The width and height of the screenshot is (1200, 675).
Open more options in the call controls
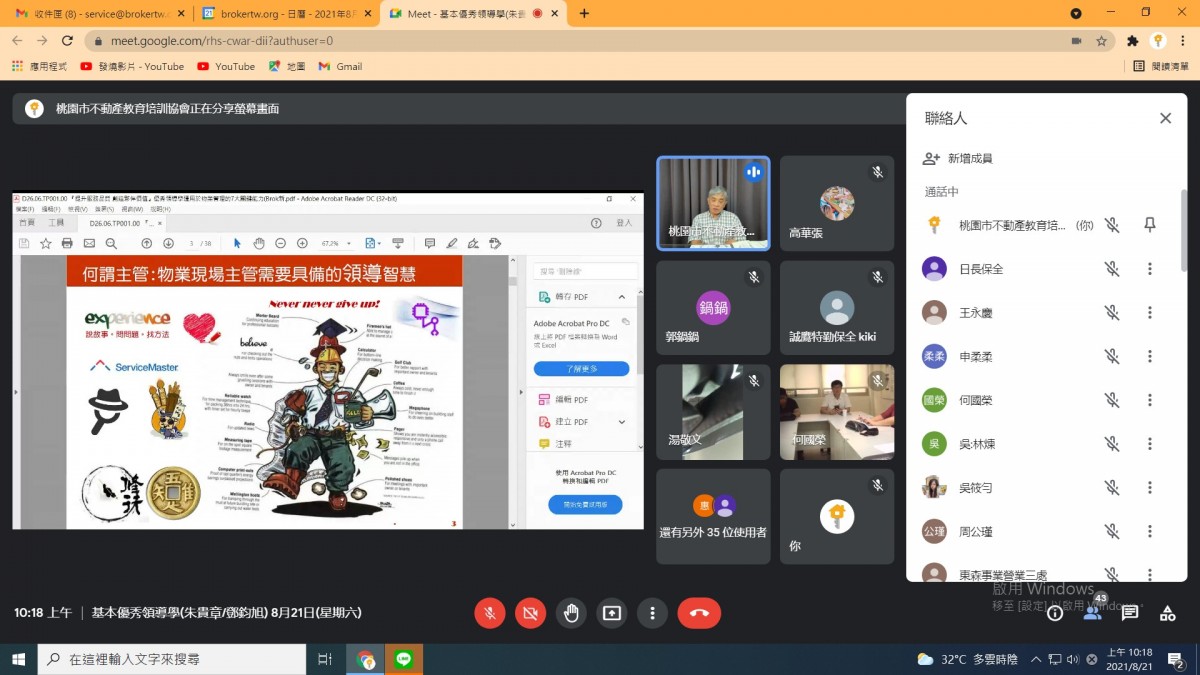[653, 613]
